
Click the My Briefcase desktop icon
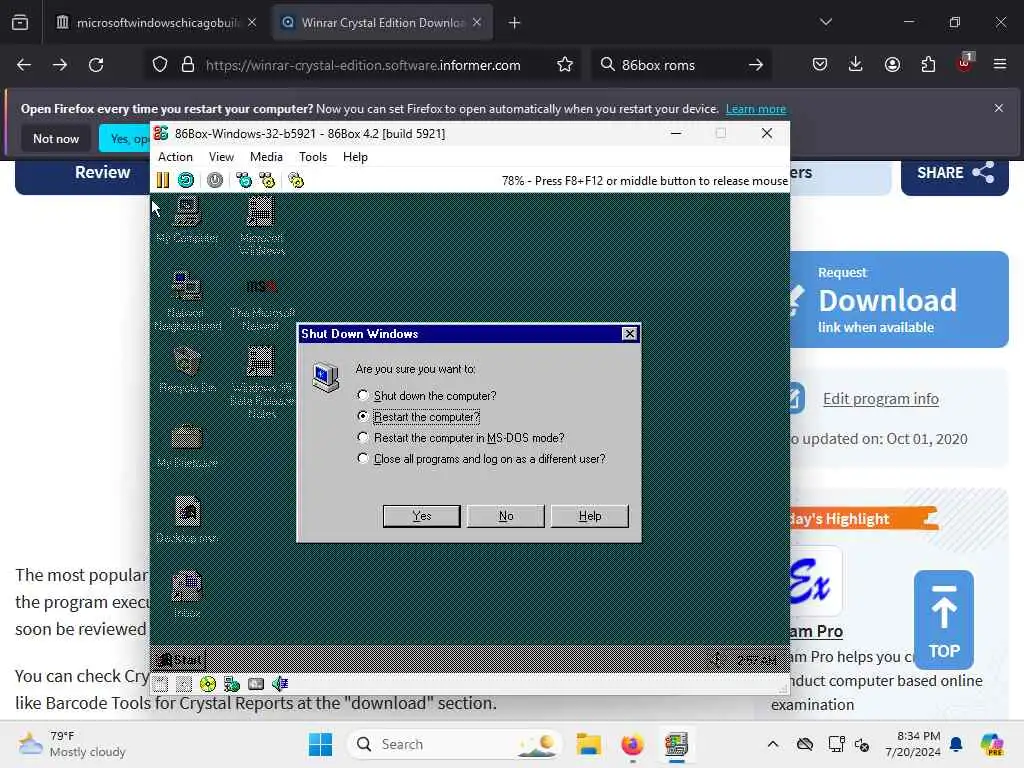tap(187, 445)
